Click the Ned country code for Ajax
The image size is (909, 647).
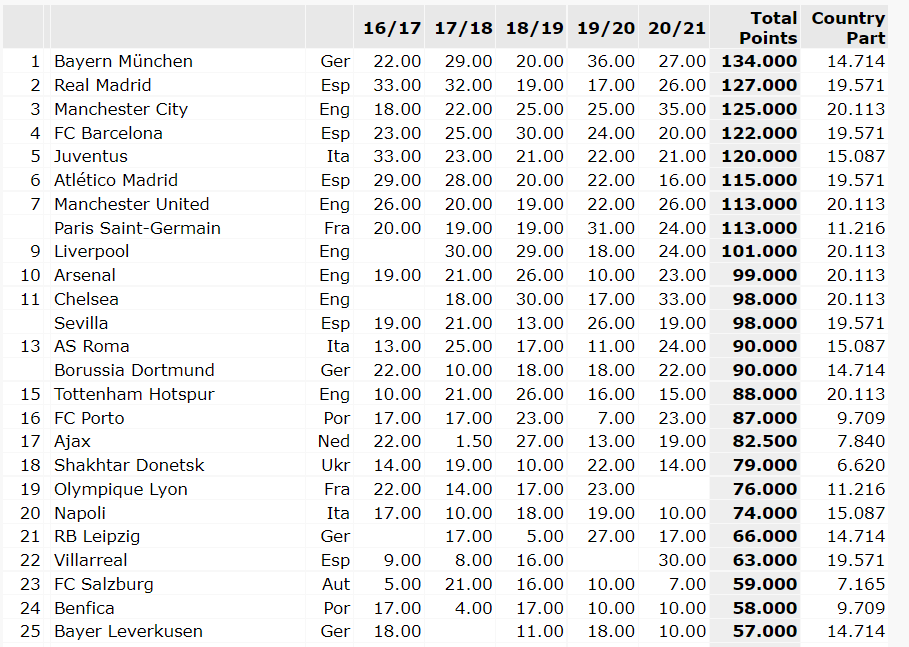coord(334,441)
